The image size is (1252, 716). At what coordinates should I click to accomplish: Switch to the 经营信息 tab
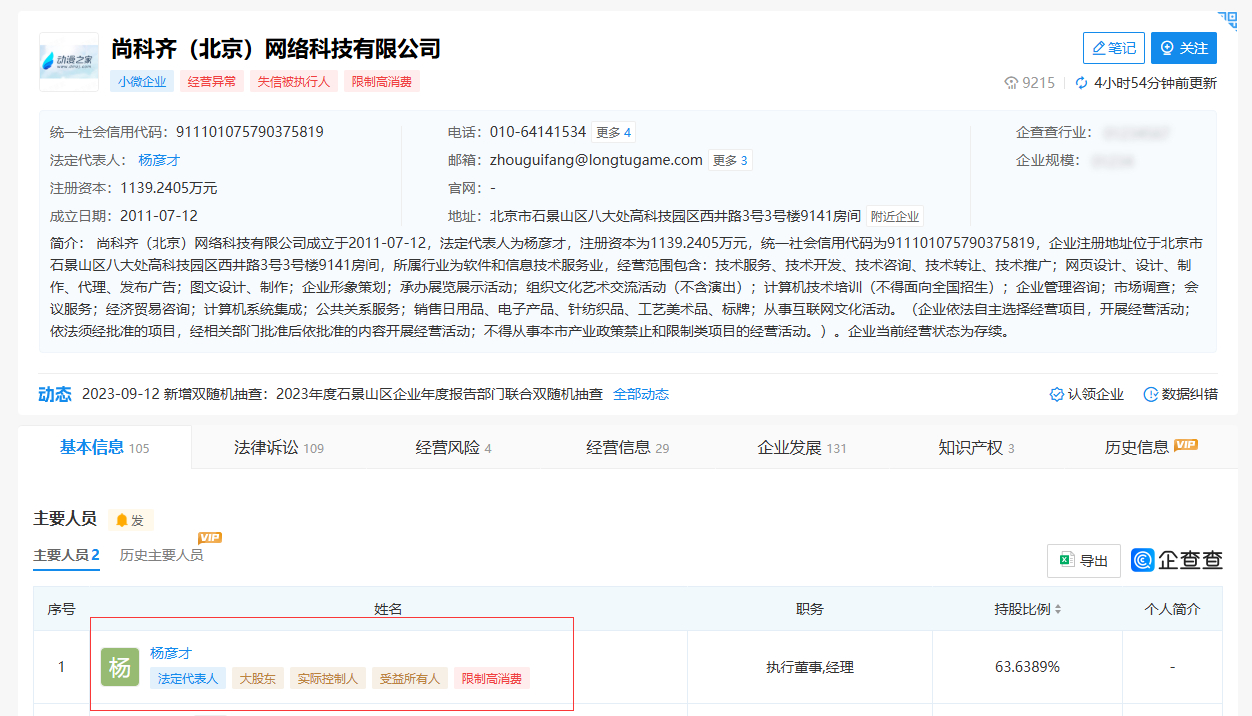click(x=627, y=448)
